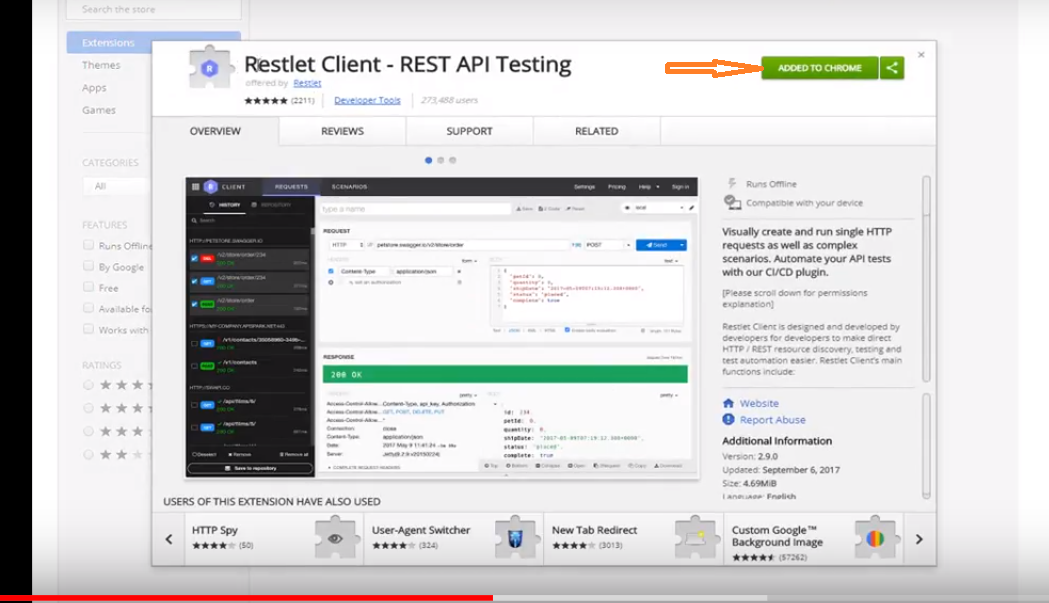Open the Categories All dropdown
1049x603 pixels.
pyautogui.click(x=117, y=186)
